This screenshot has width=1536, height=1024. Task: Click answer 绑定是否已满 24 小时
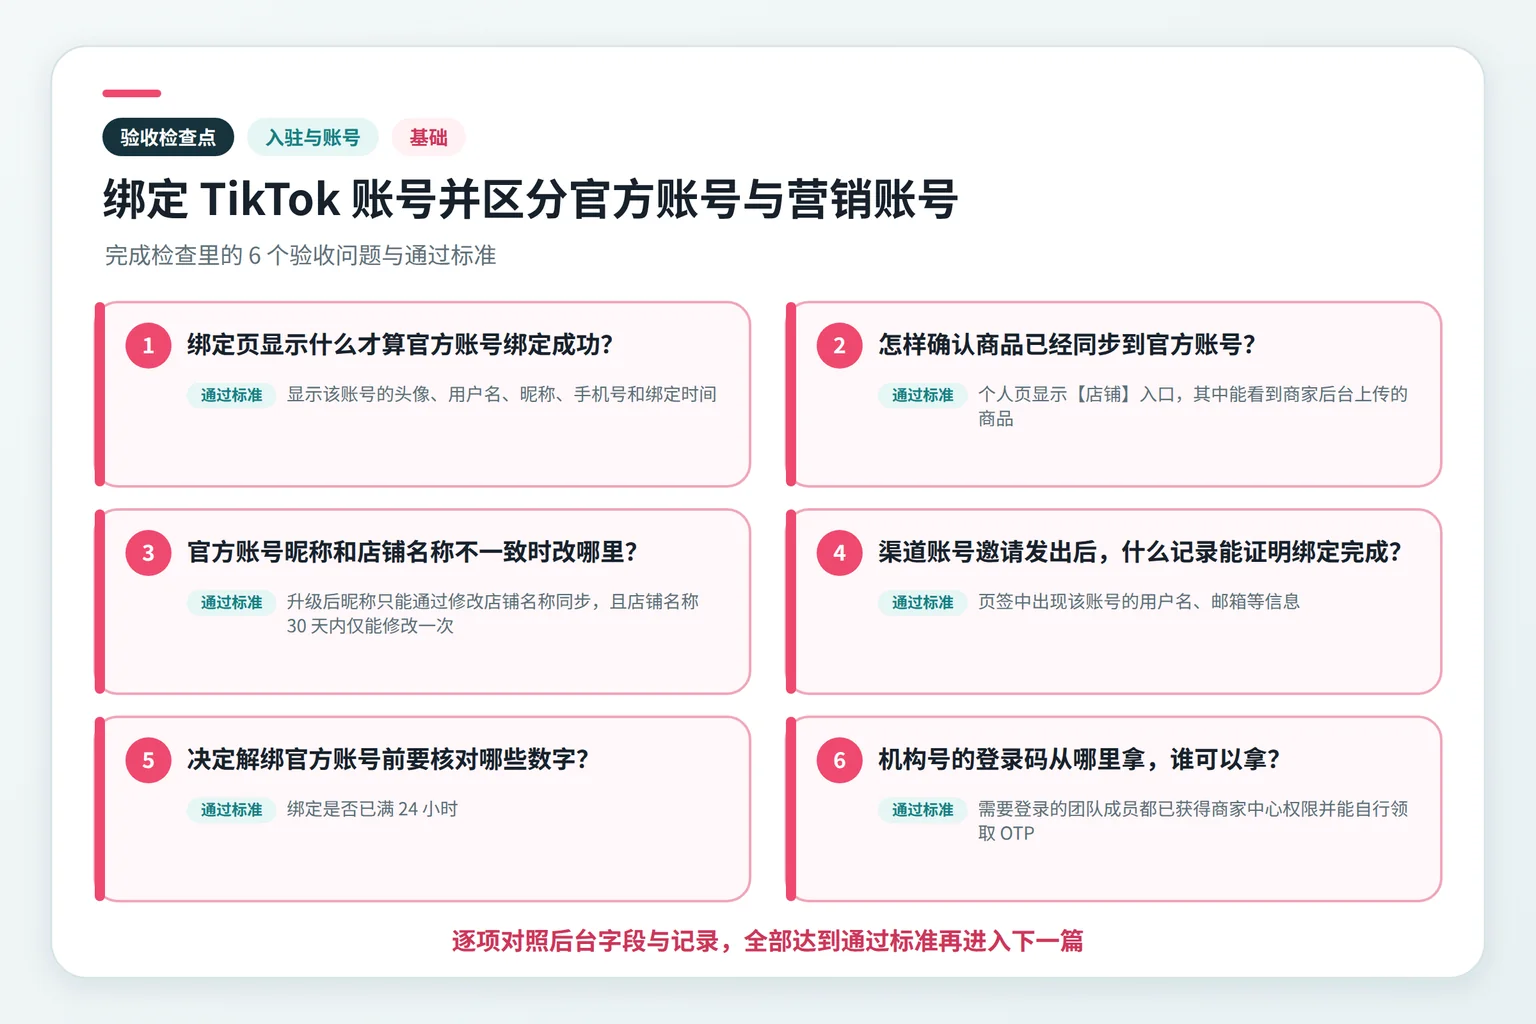[x=372, y=809]
